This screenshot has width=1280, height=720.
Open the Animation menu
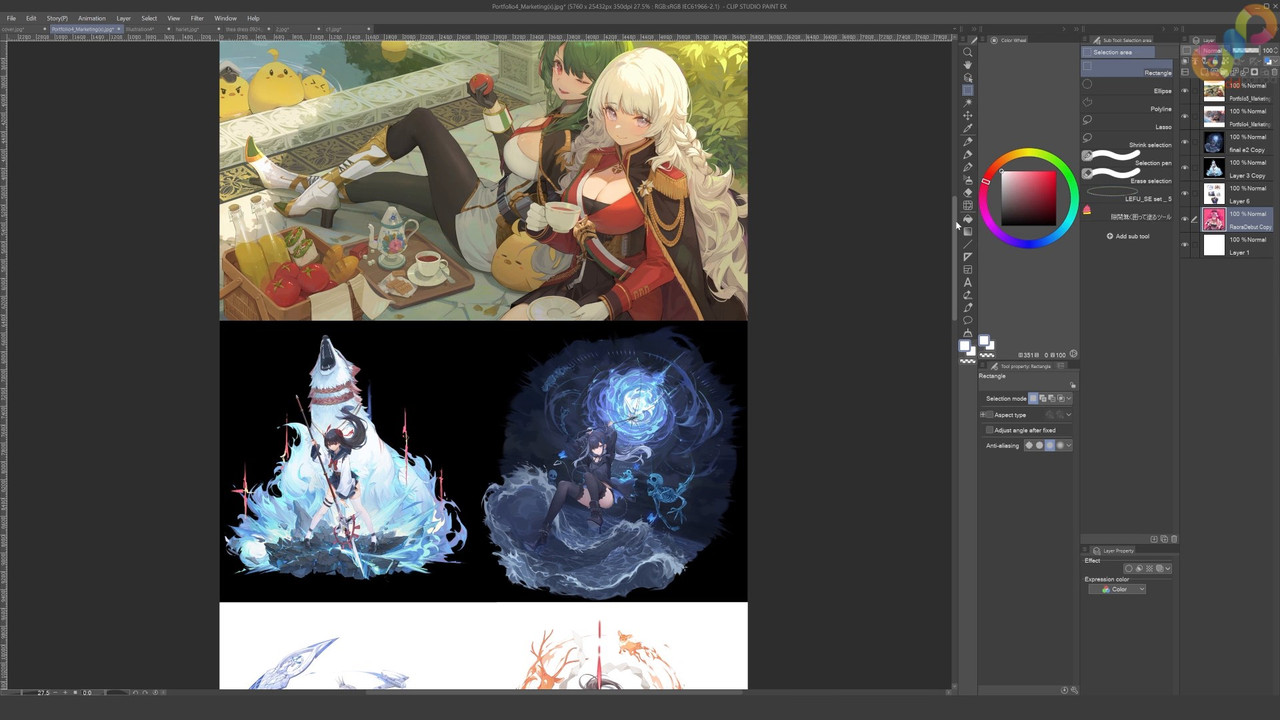(92, 18)
